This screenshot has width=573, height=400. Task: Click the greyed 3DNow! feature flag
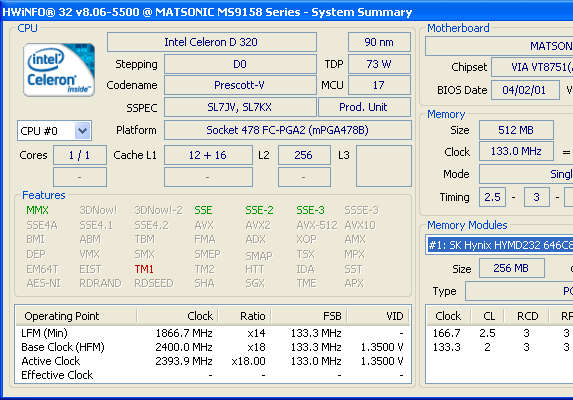pyautogui.click(x=98, y=210)
